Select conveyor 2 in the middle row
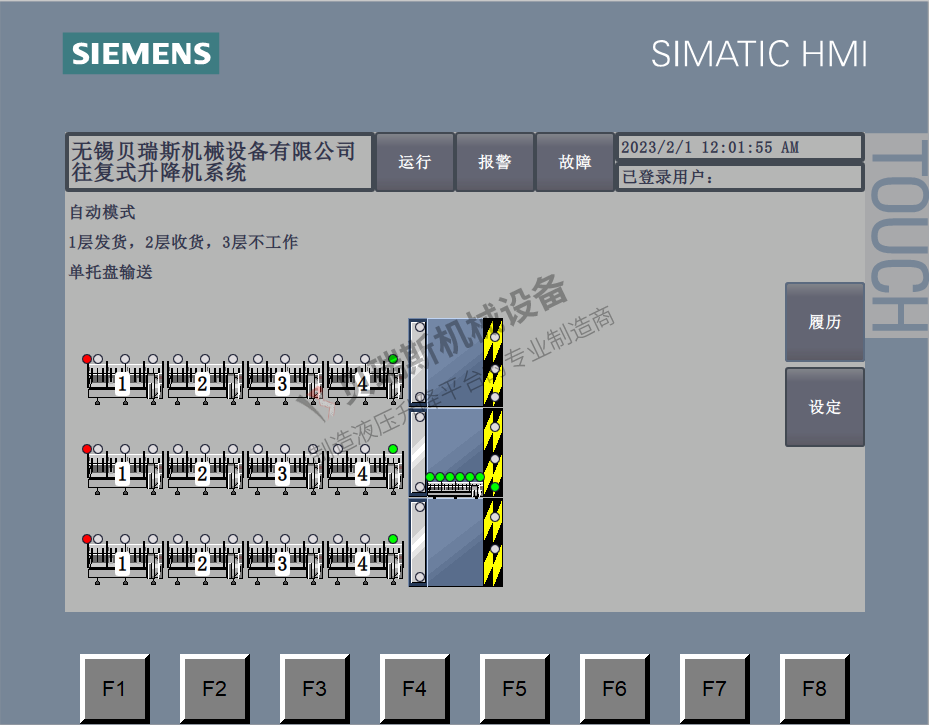 pos(203,471)
